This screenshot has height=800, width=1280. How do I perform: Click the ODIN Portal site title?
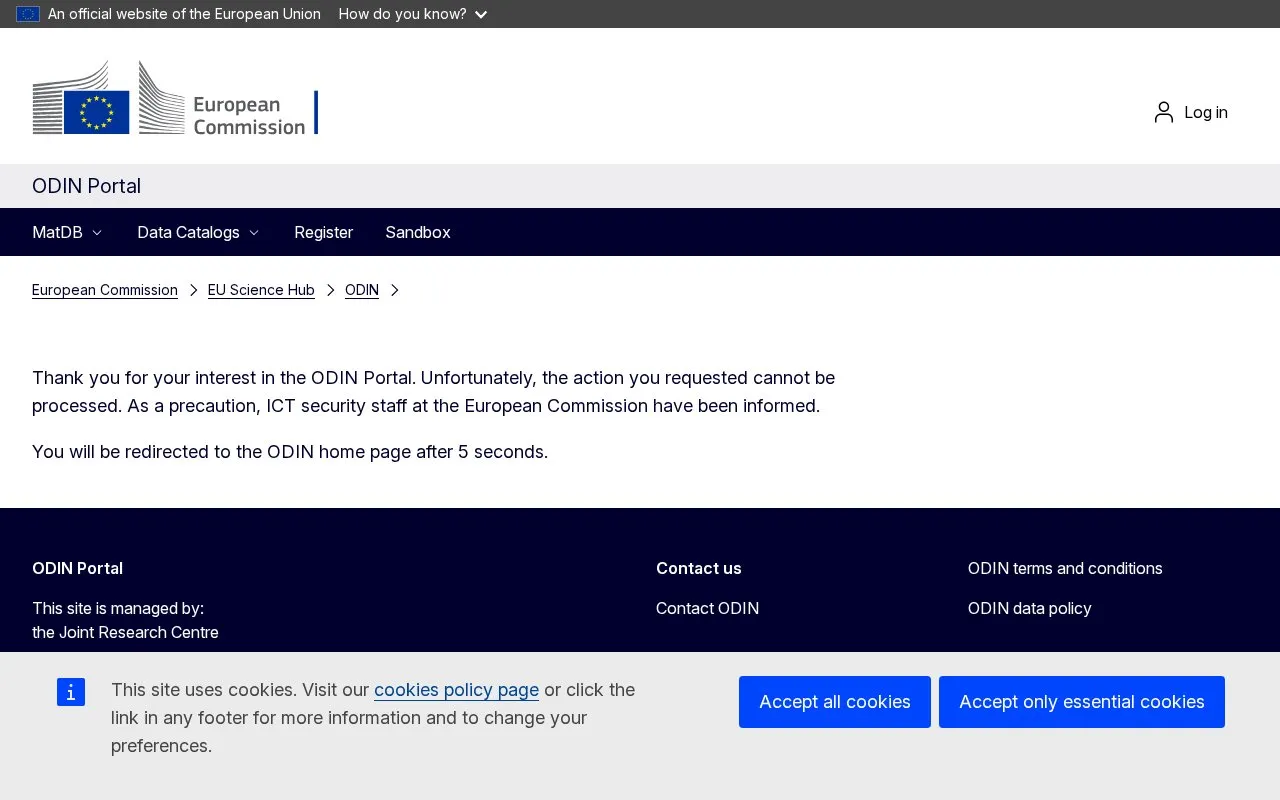click(86, 186)
